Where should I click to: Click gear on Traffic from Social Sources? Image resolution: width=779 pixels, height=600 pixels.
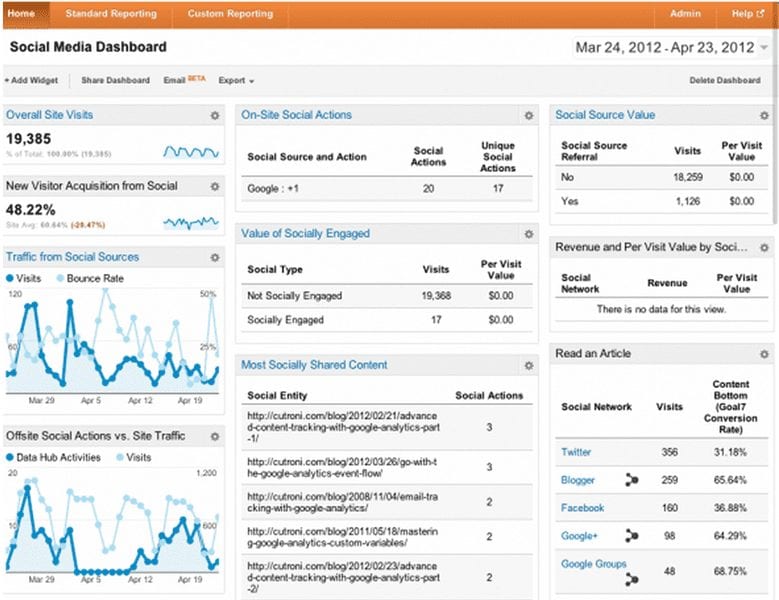(x=215, y=257)
